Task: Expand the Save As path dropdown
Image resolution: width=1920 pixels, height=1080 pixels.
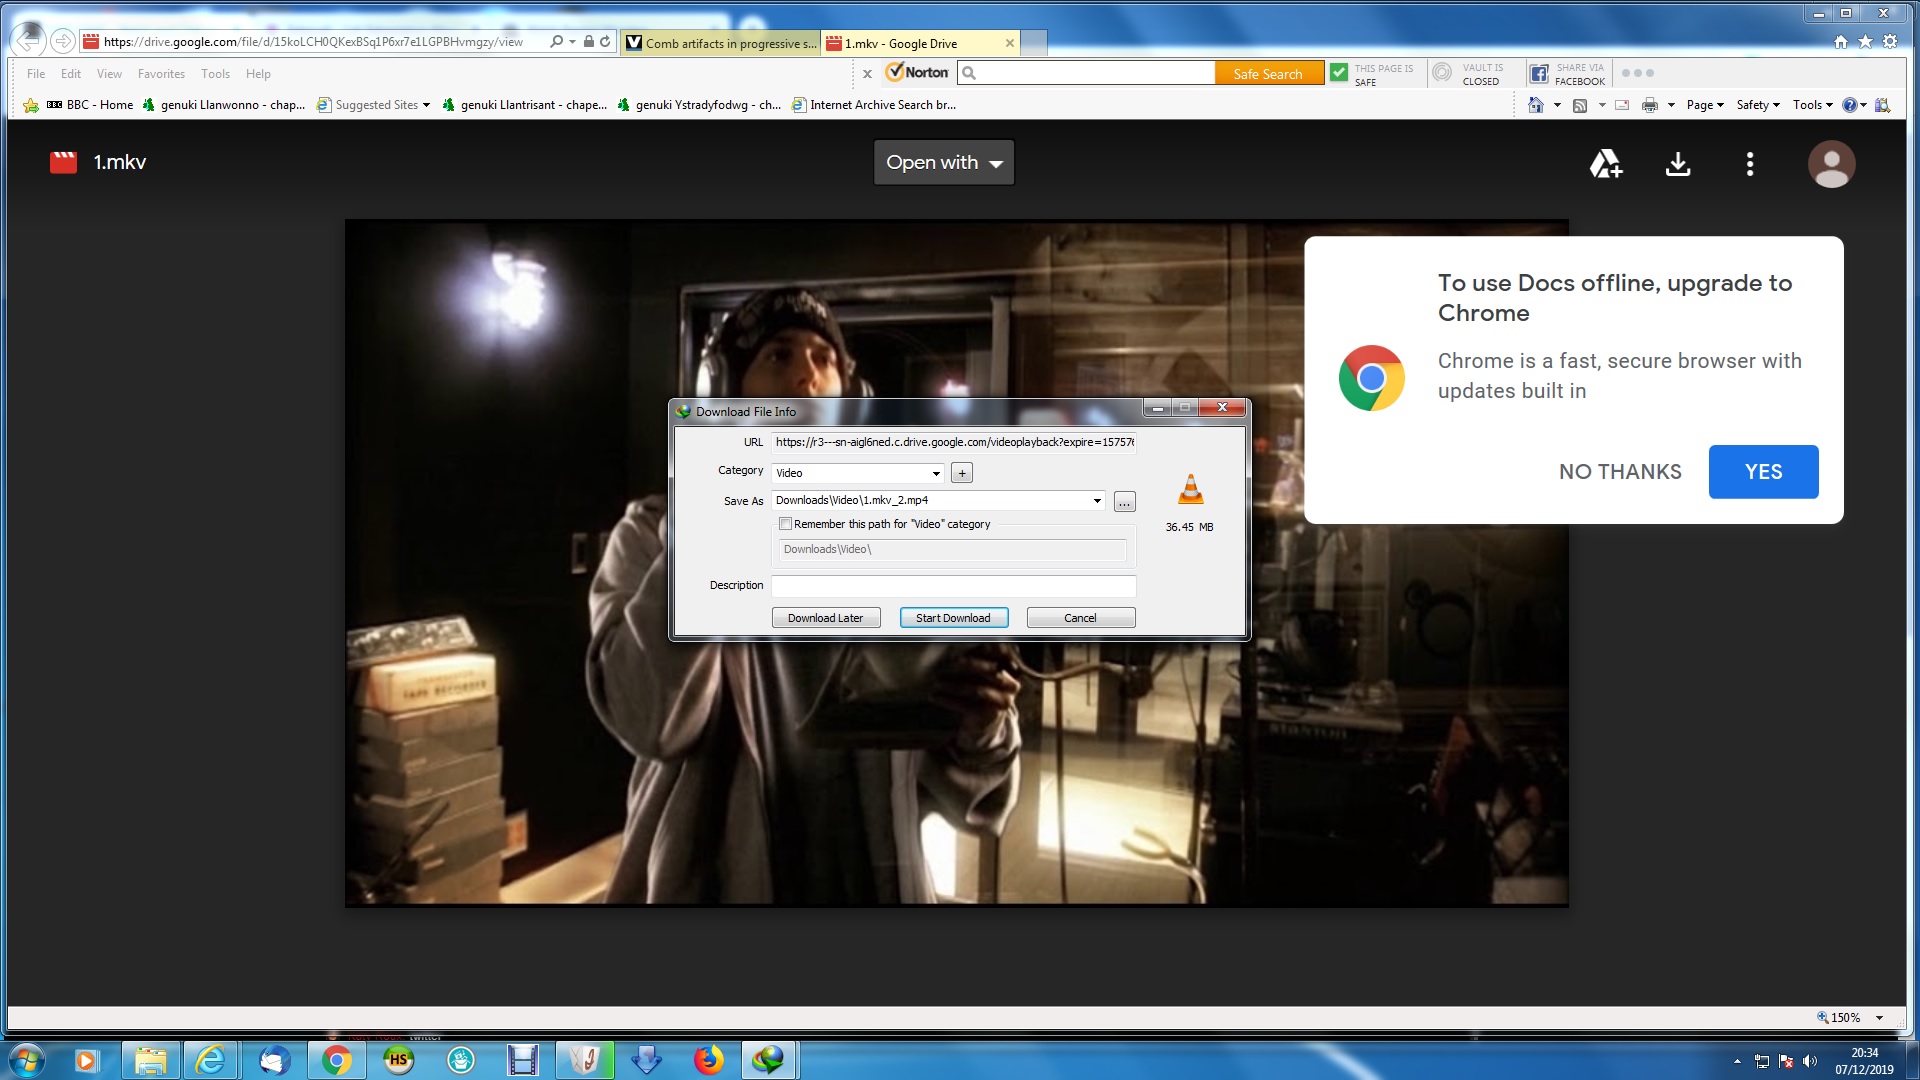Action: (1097, 500)
